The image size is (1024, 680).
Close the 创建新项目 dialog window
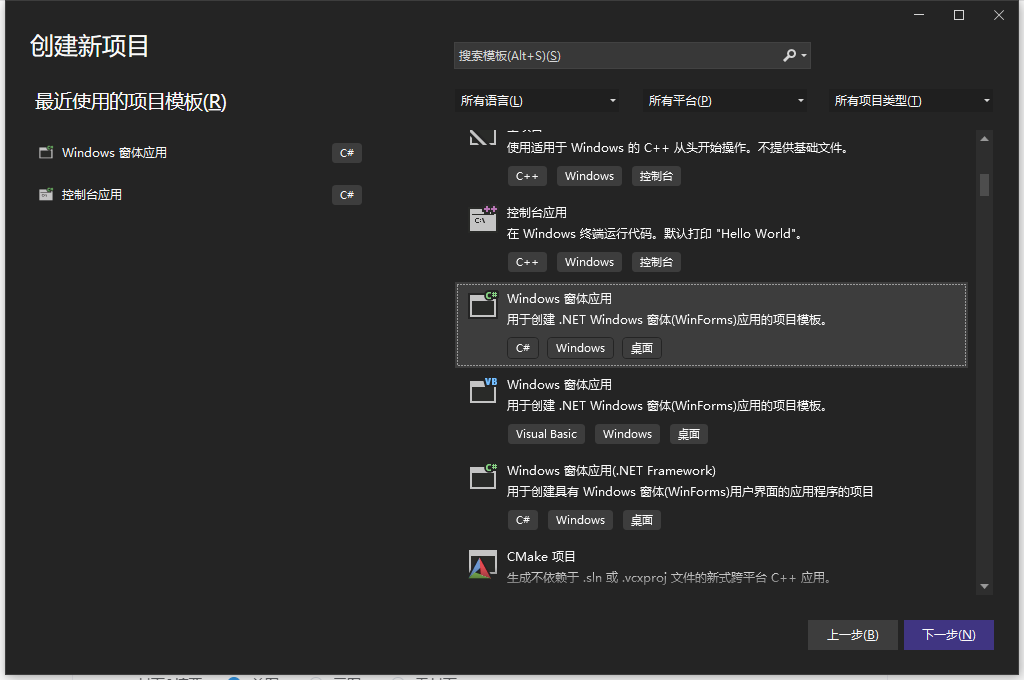tap(999, 15)
